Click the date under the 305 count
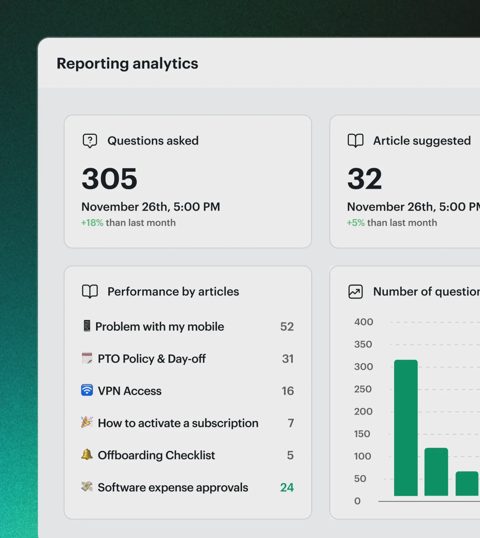 (x=151, y=207)
